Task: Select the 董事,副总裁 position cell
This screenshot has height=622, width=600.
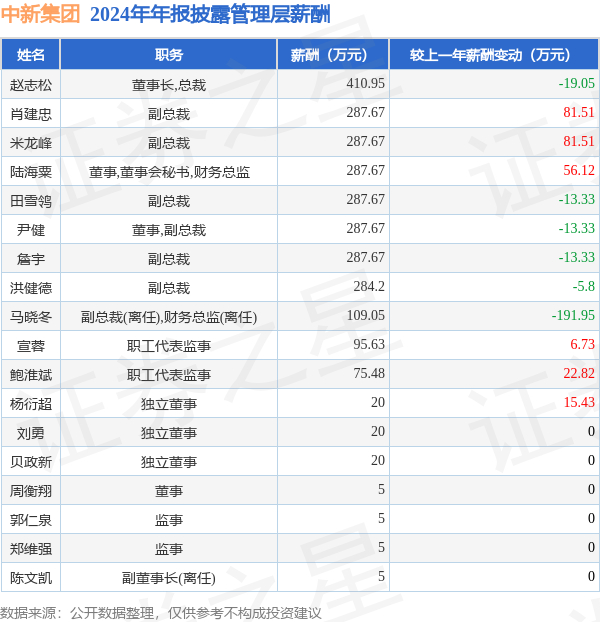Action: (169, 230)
